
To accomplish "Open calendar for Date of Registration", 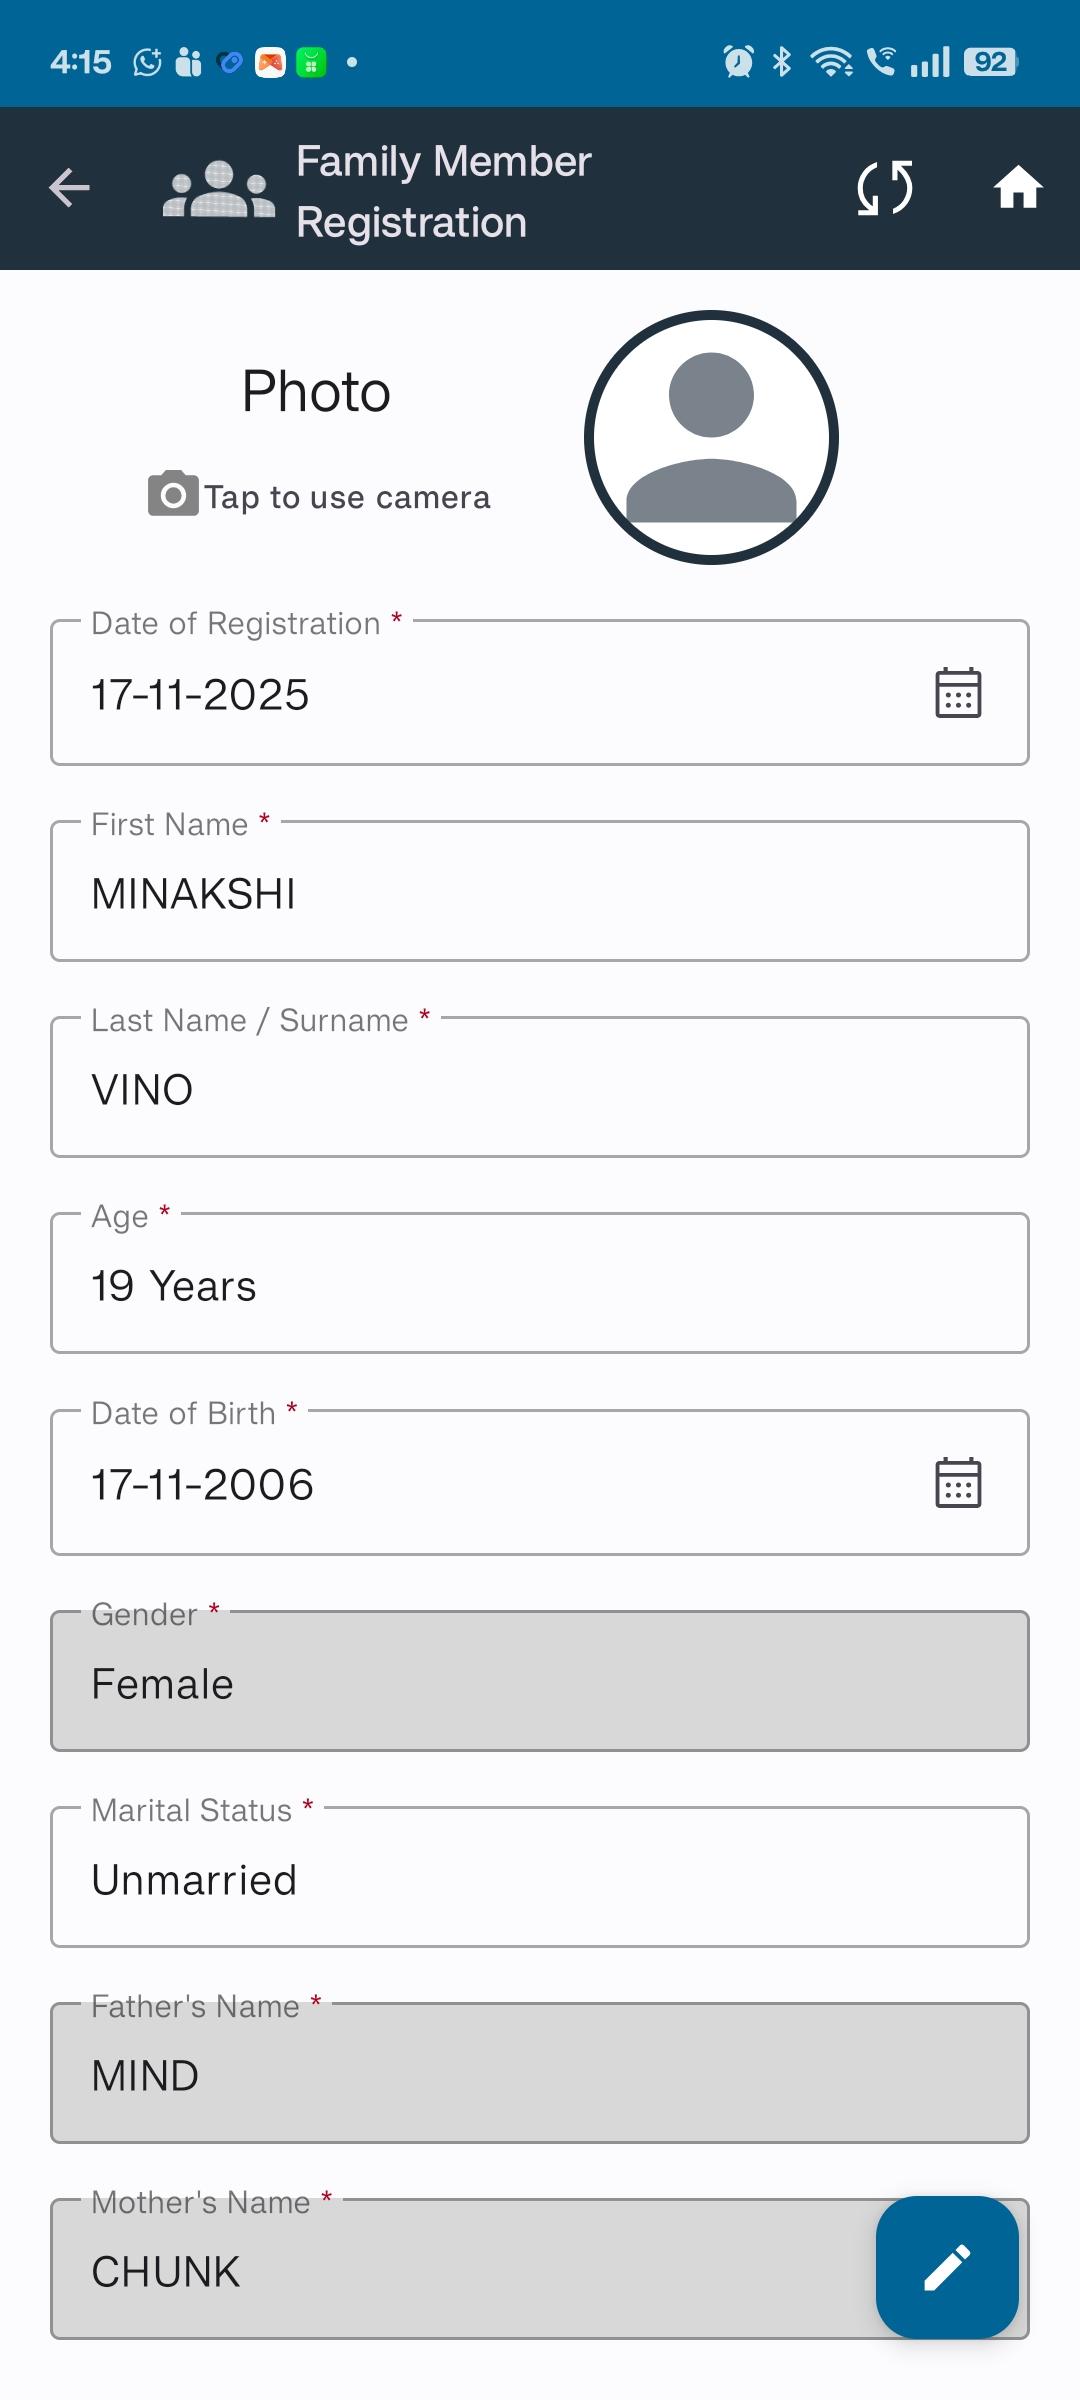I will coord(957,693).
